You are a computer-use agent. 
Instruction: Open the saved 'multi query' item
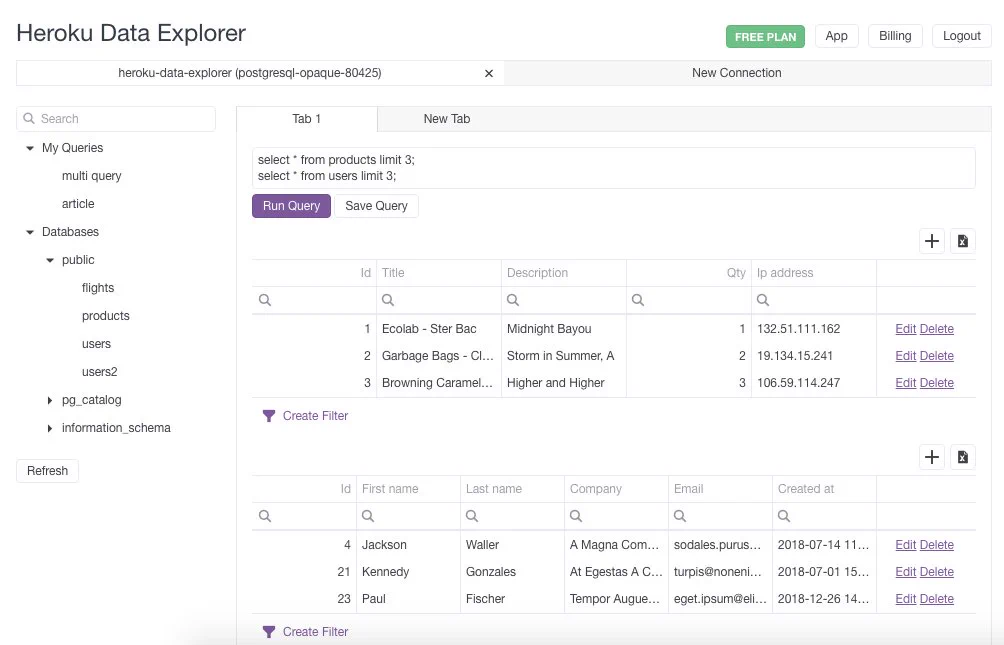pyautogui.click(x=92, y=176)
